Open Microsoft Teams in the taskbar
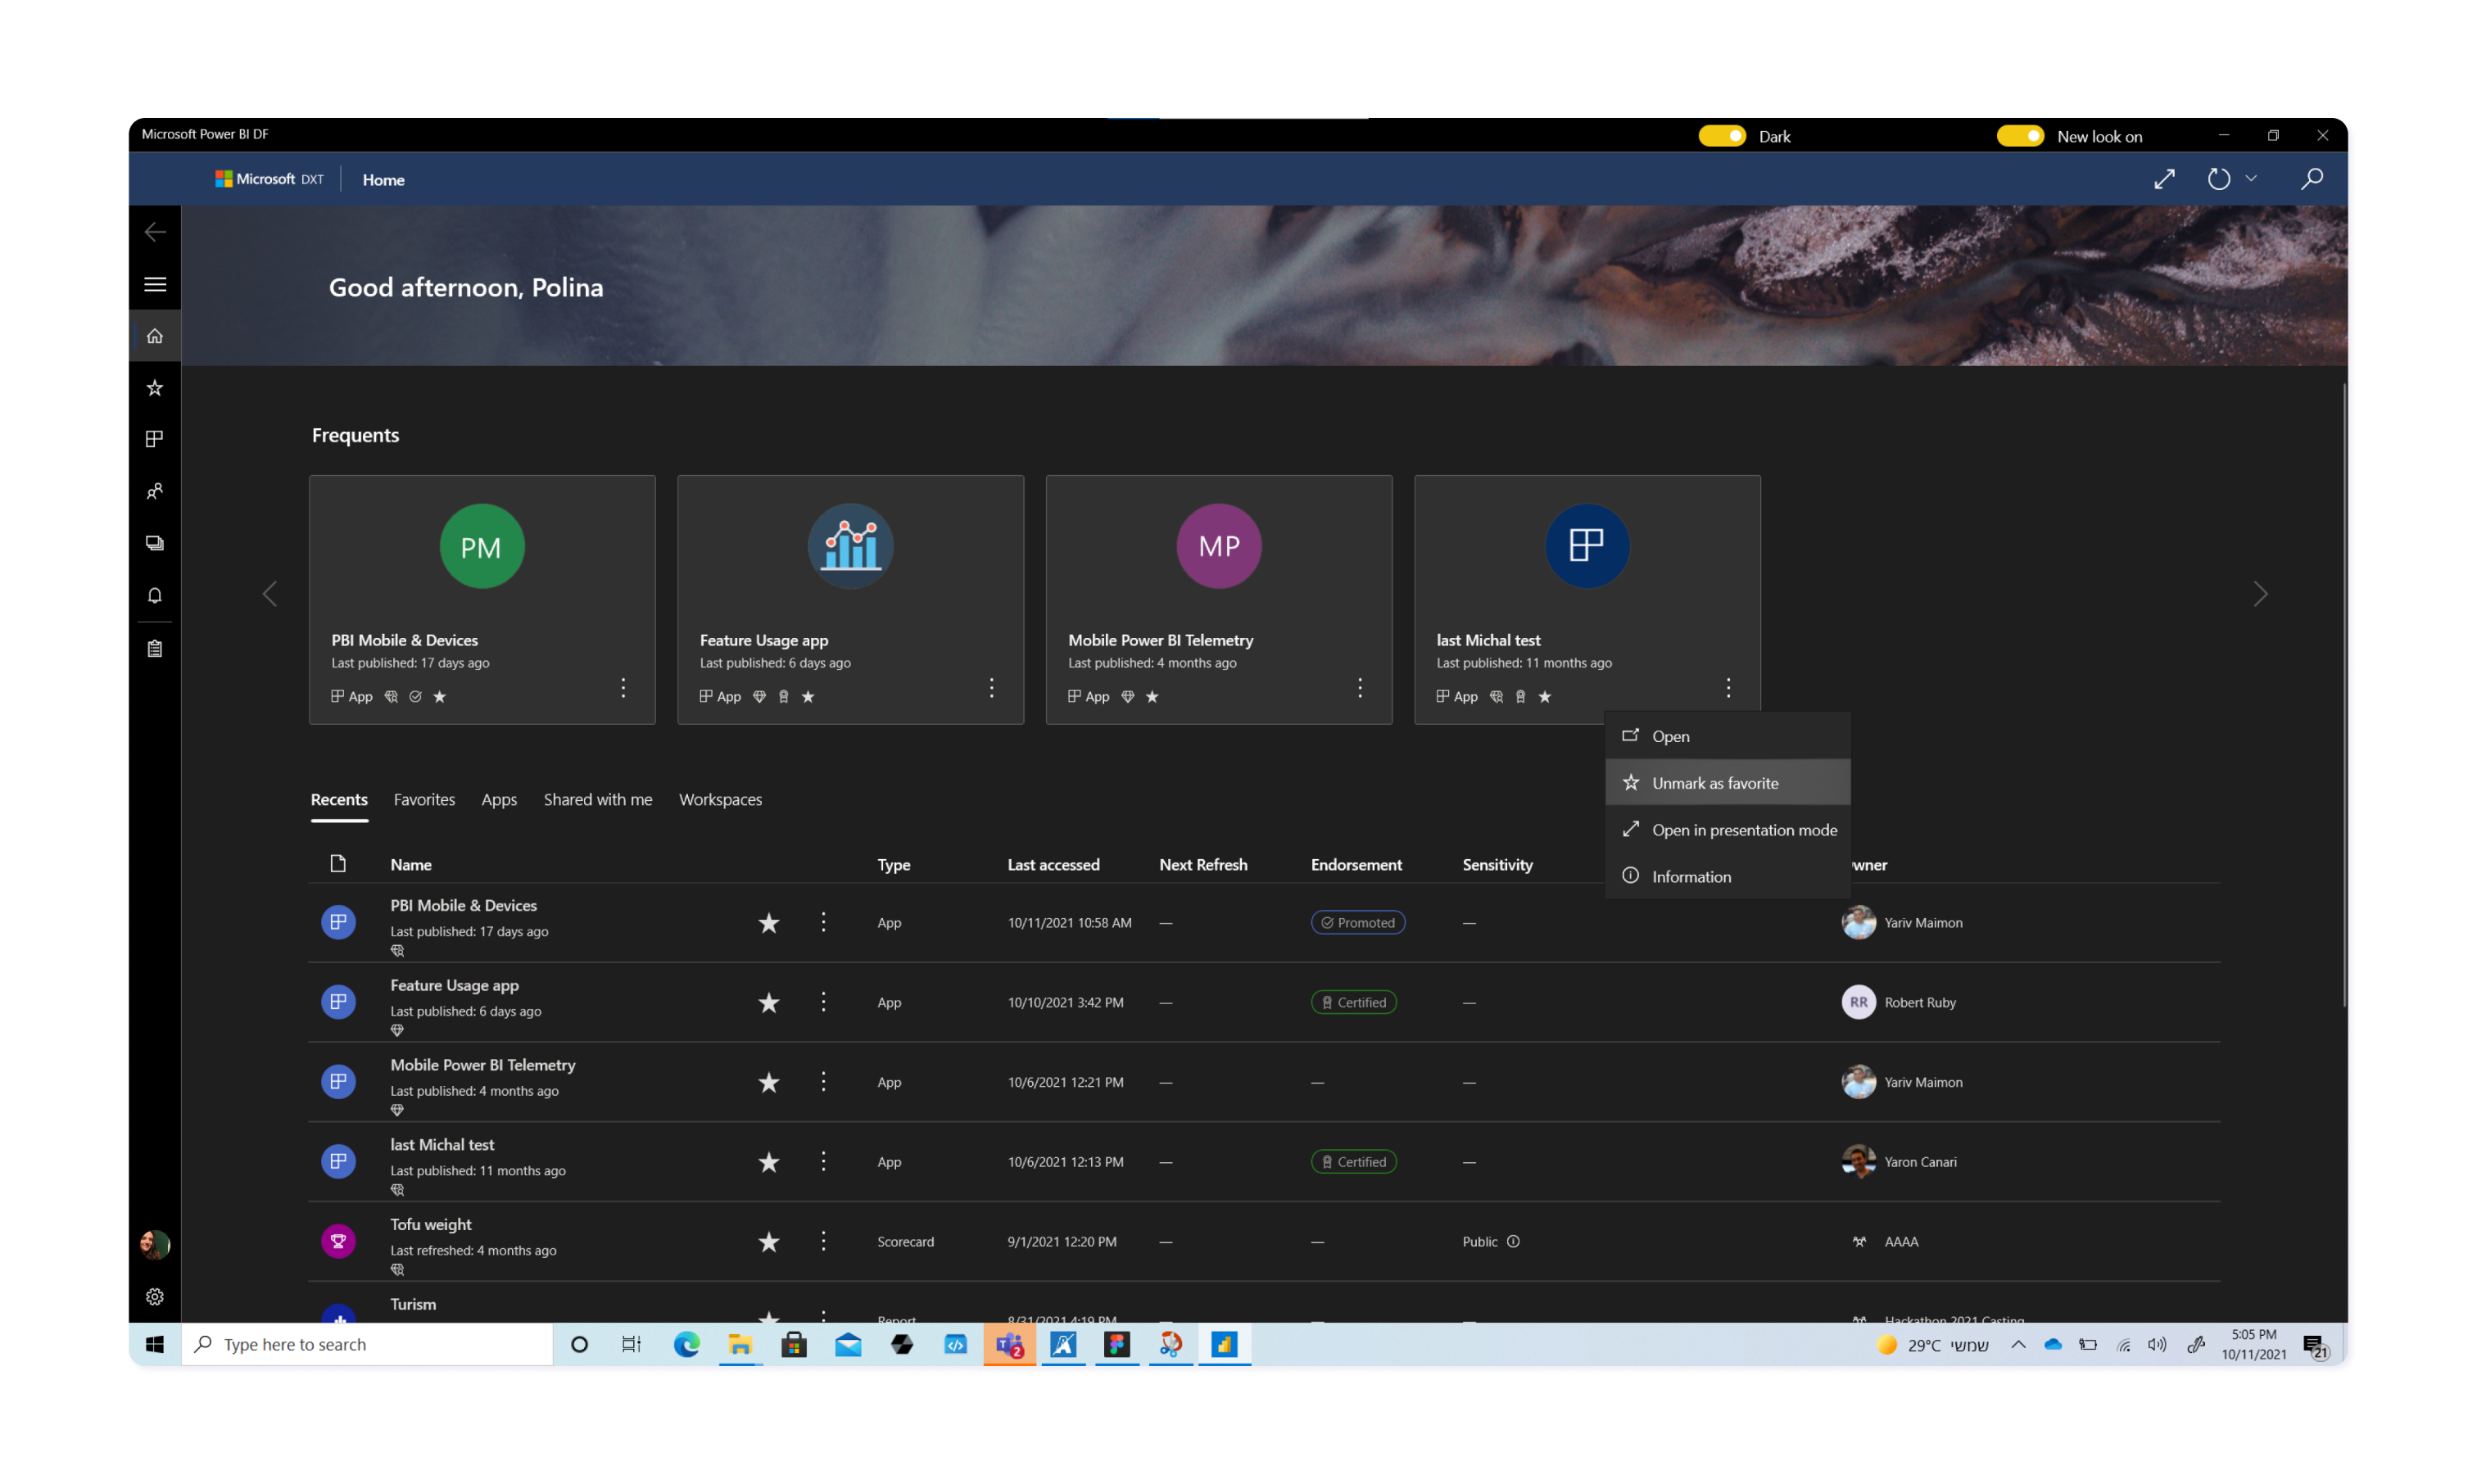Image resolution: width=2477 pixels, height=1484 pixels. [1009, 1345]
